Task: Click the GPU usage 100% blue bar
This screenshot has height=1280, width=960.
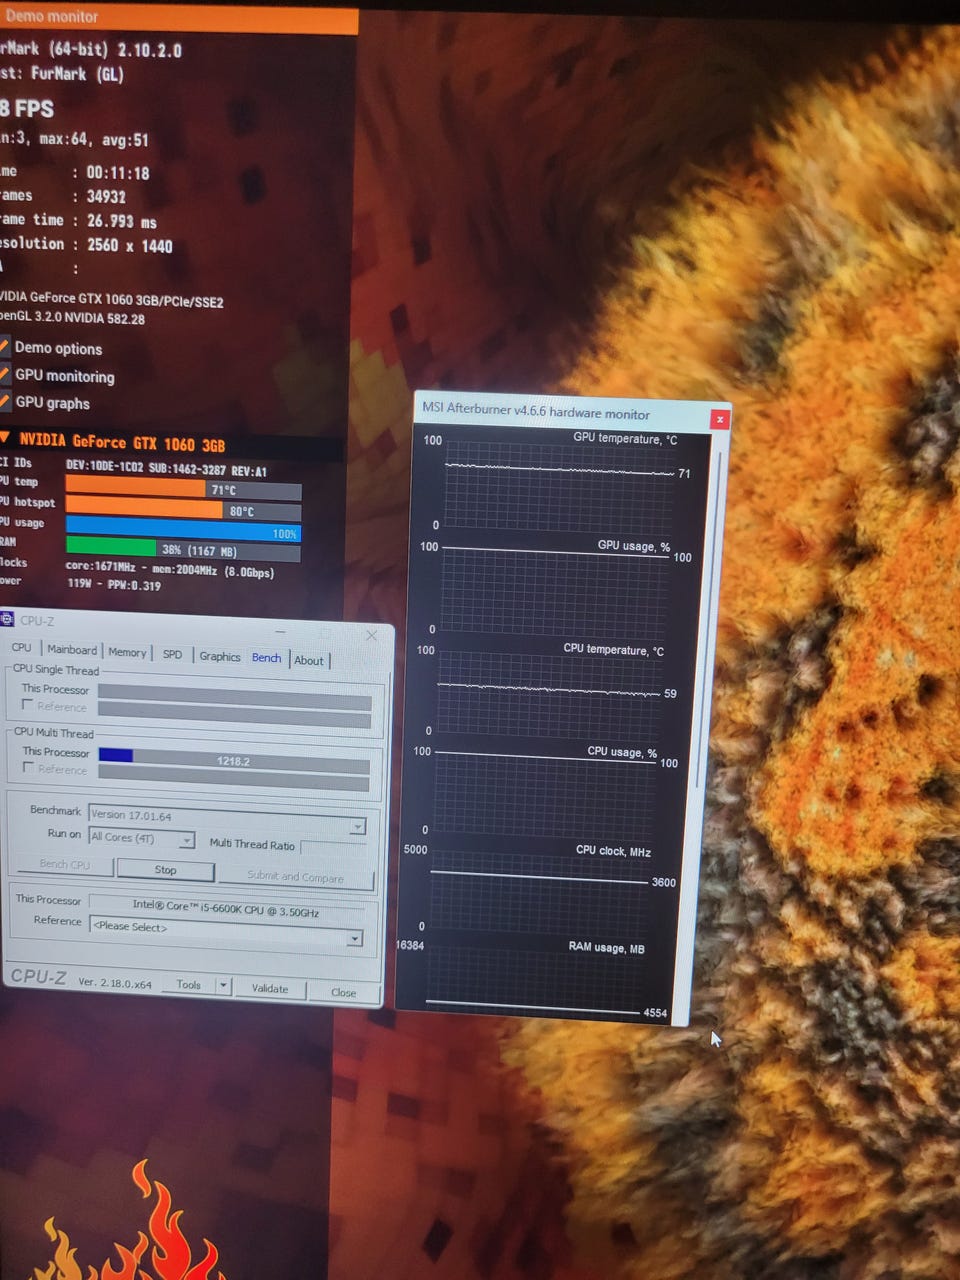Action: pyautogui.click(x=183, y=529)
